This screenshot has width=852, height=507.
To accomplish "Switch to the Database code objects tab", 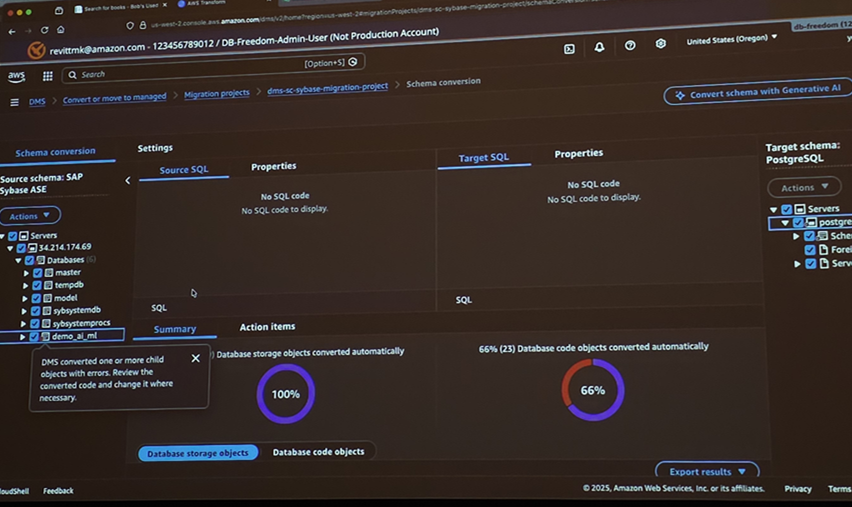I will [x=318, y=452].
